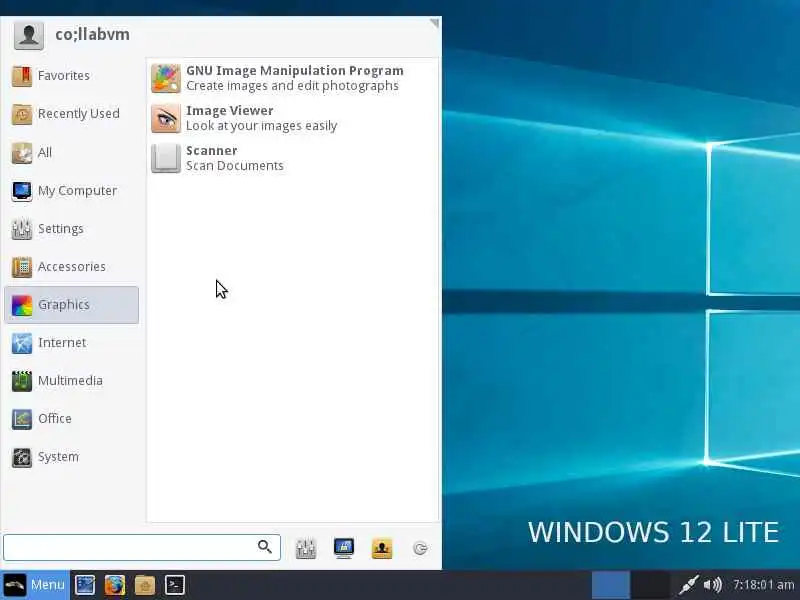The width and height of the screenshot is (800, 600).
Task: Click the clock showing 7:18:01 am
Action: (x=763, y=585)
